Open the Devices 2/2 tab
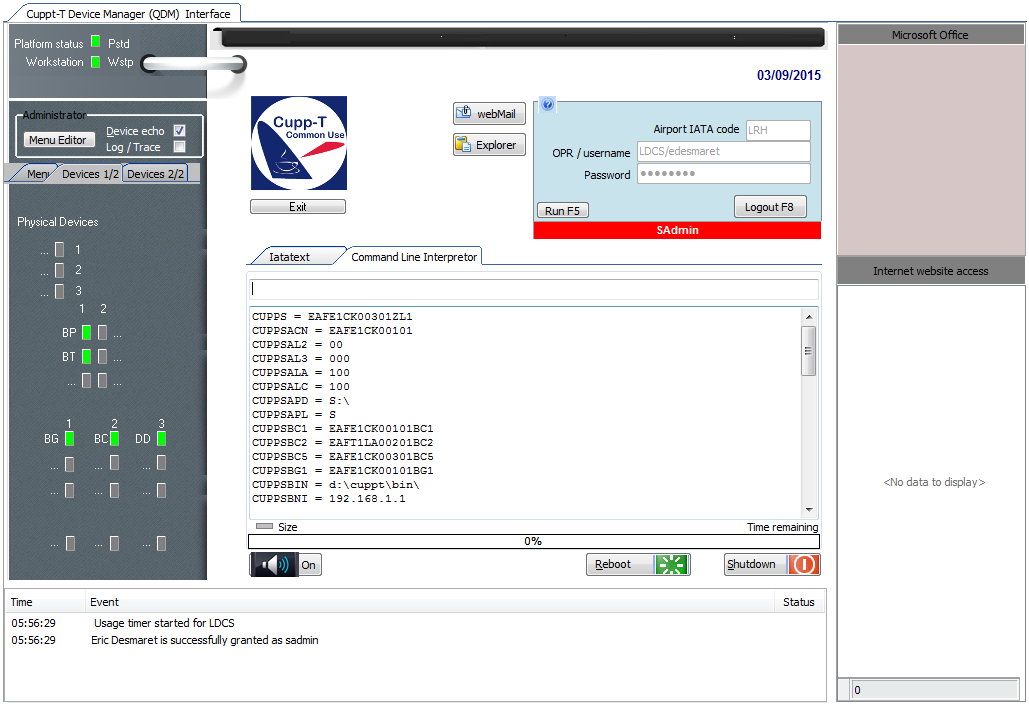 click(155, 174)
